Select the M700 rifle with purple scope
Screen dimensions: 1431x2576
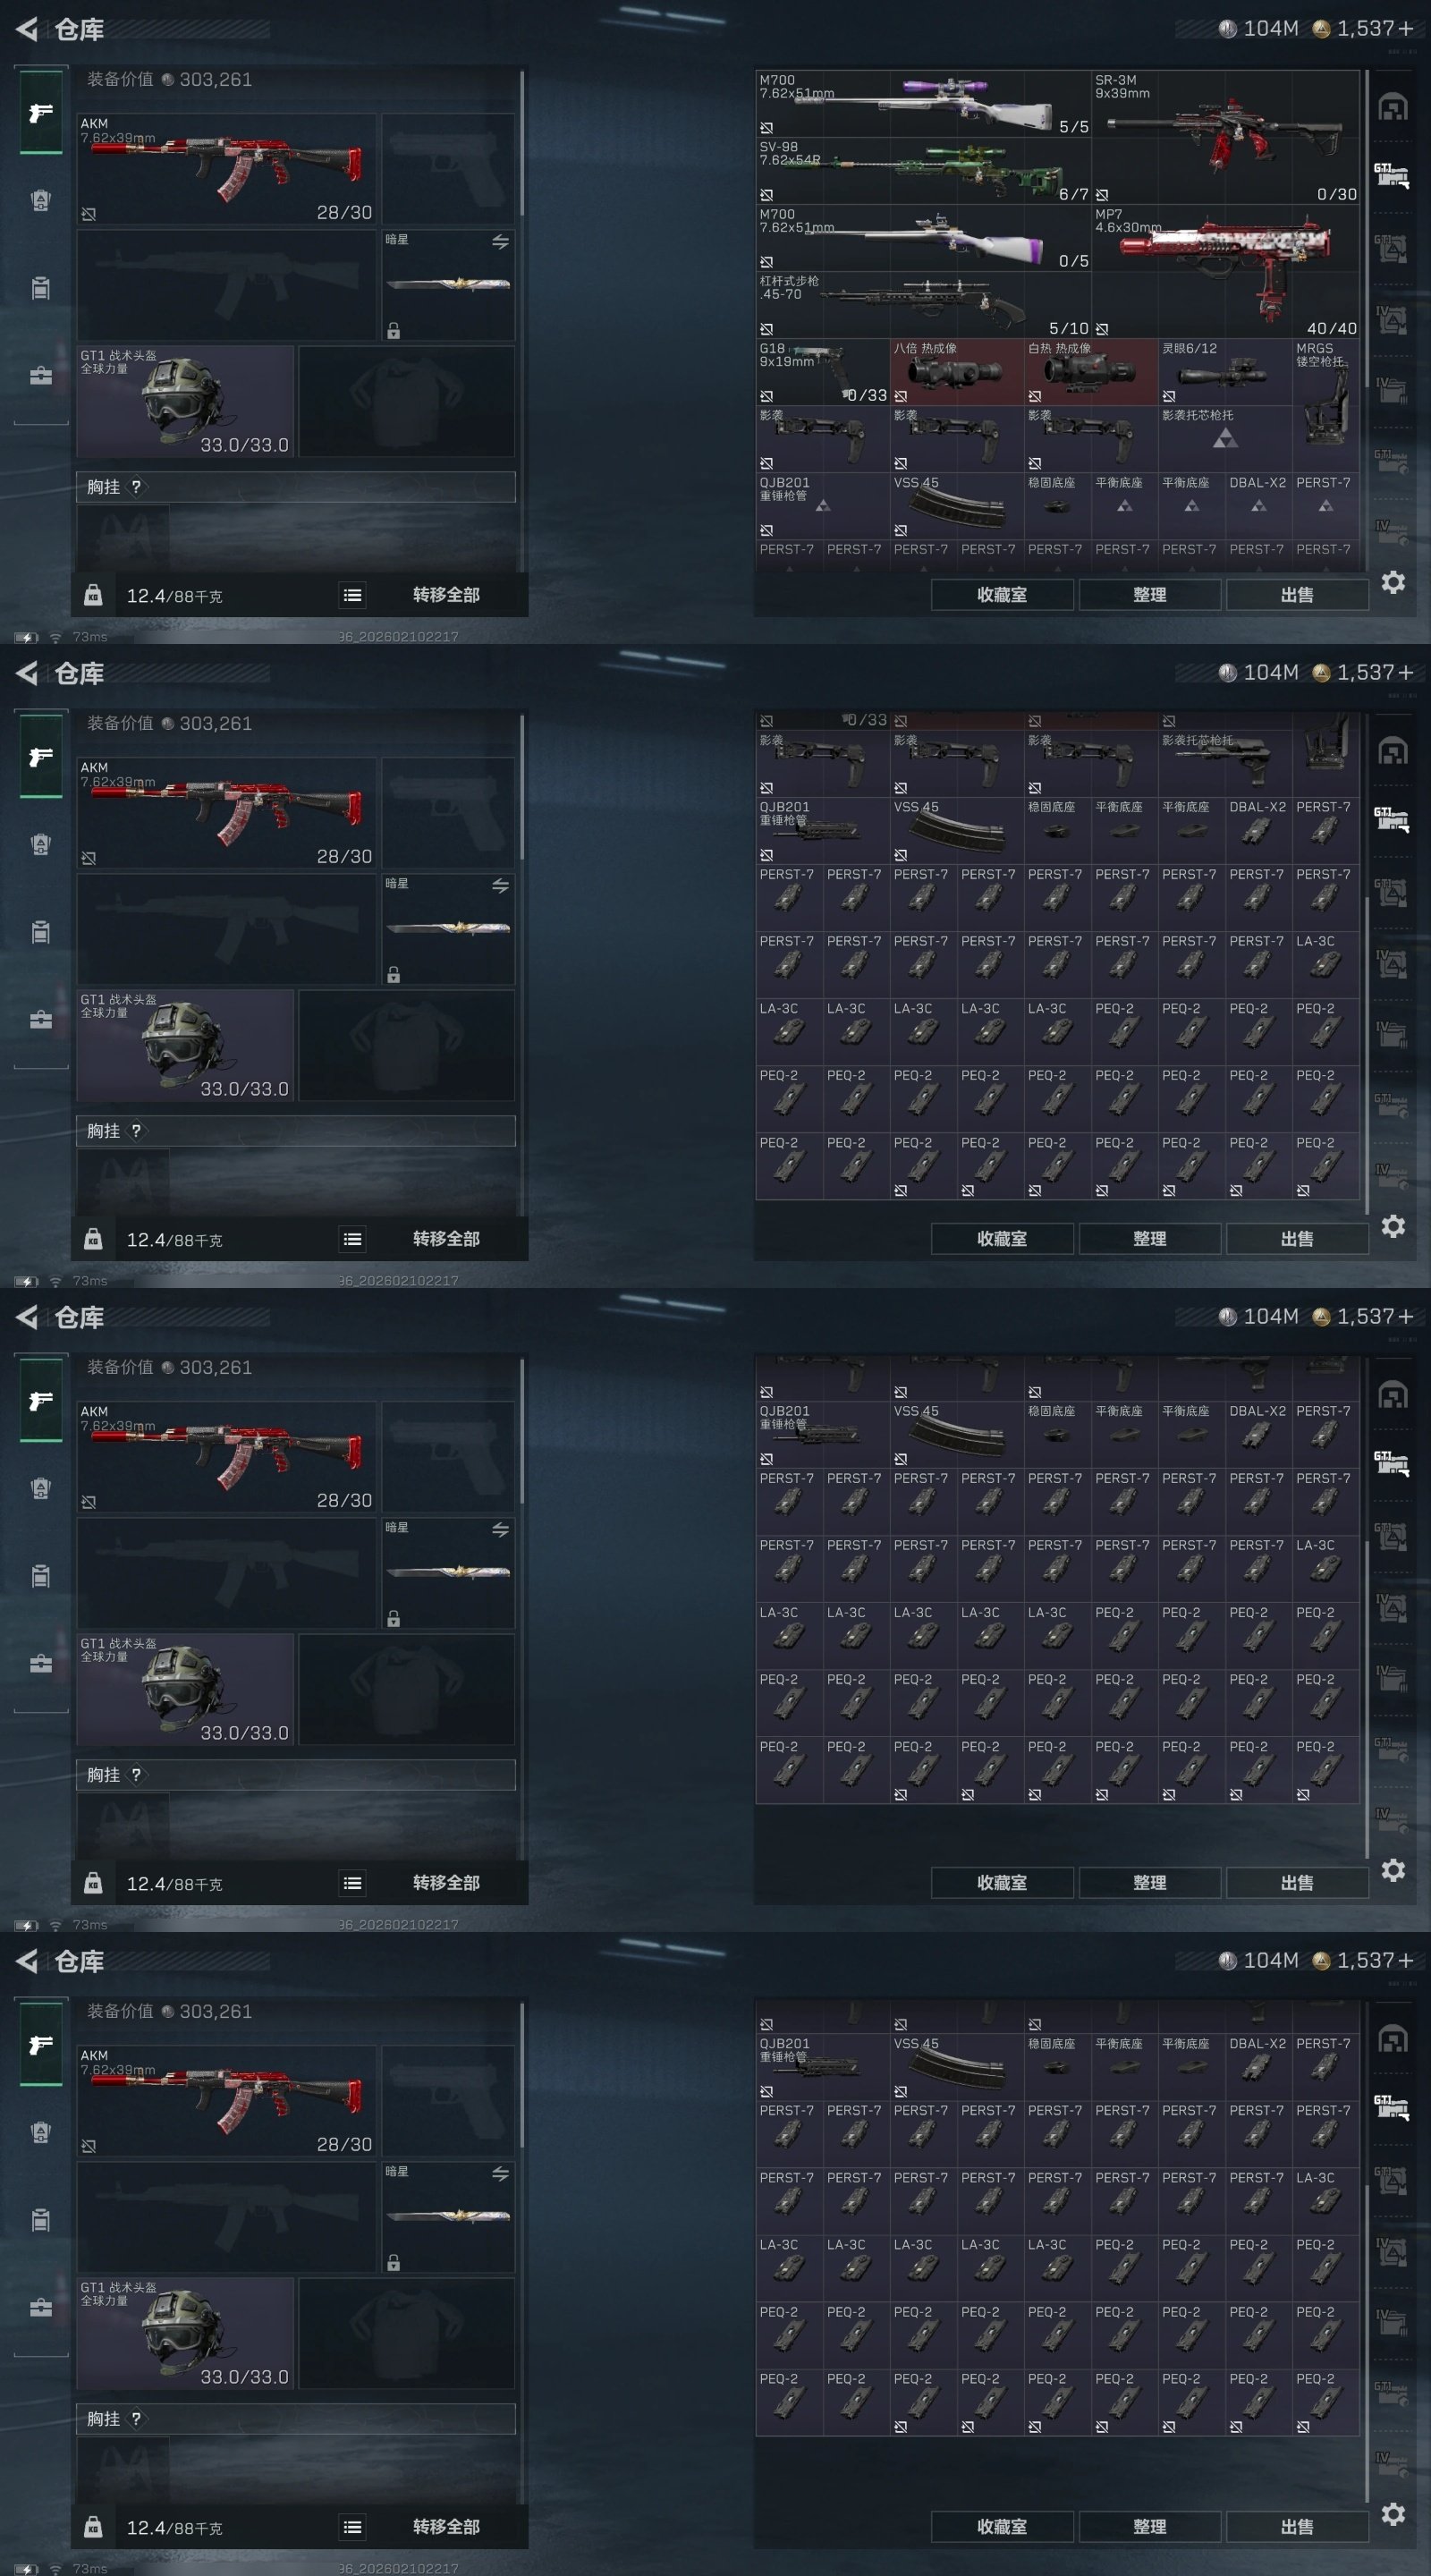[x=922, y=103]
